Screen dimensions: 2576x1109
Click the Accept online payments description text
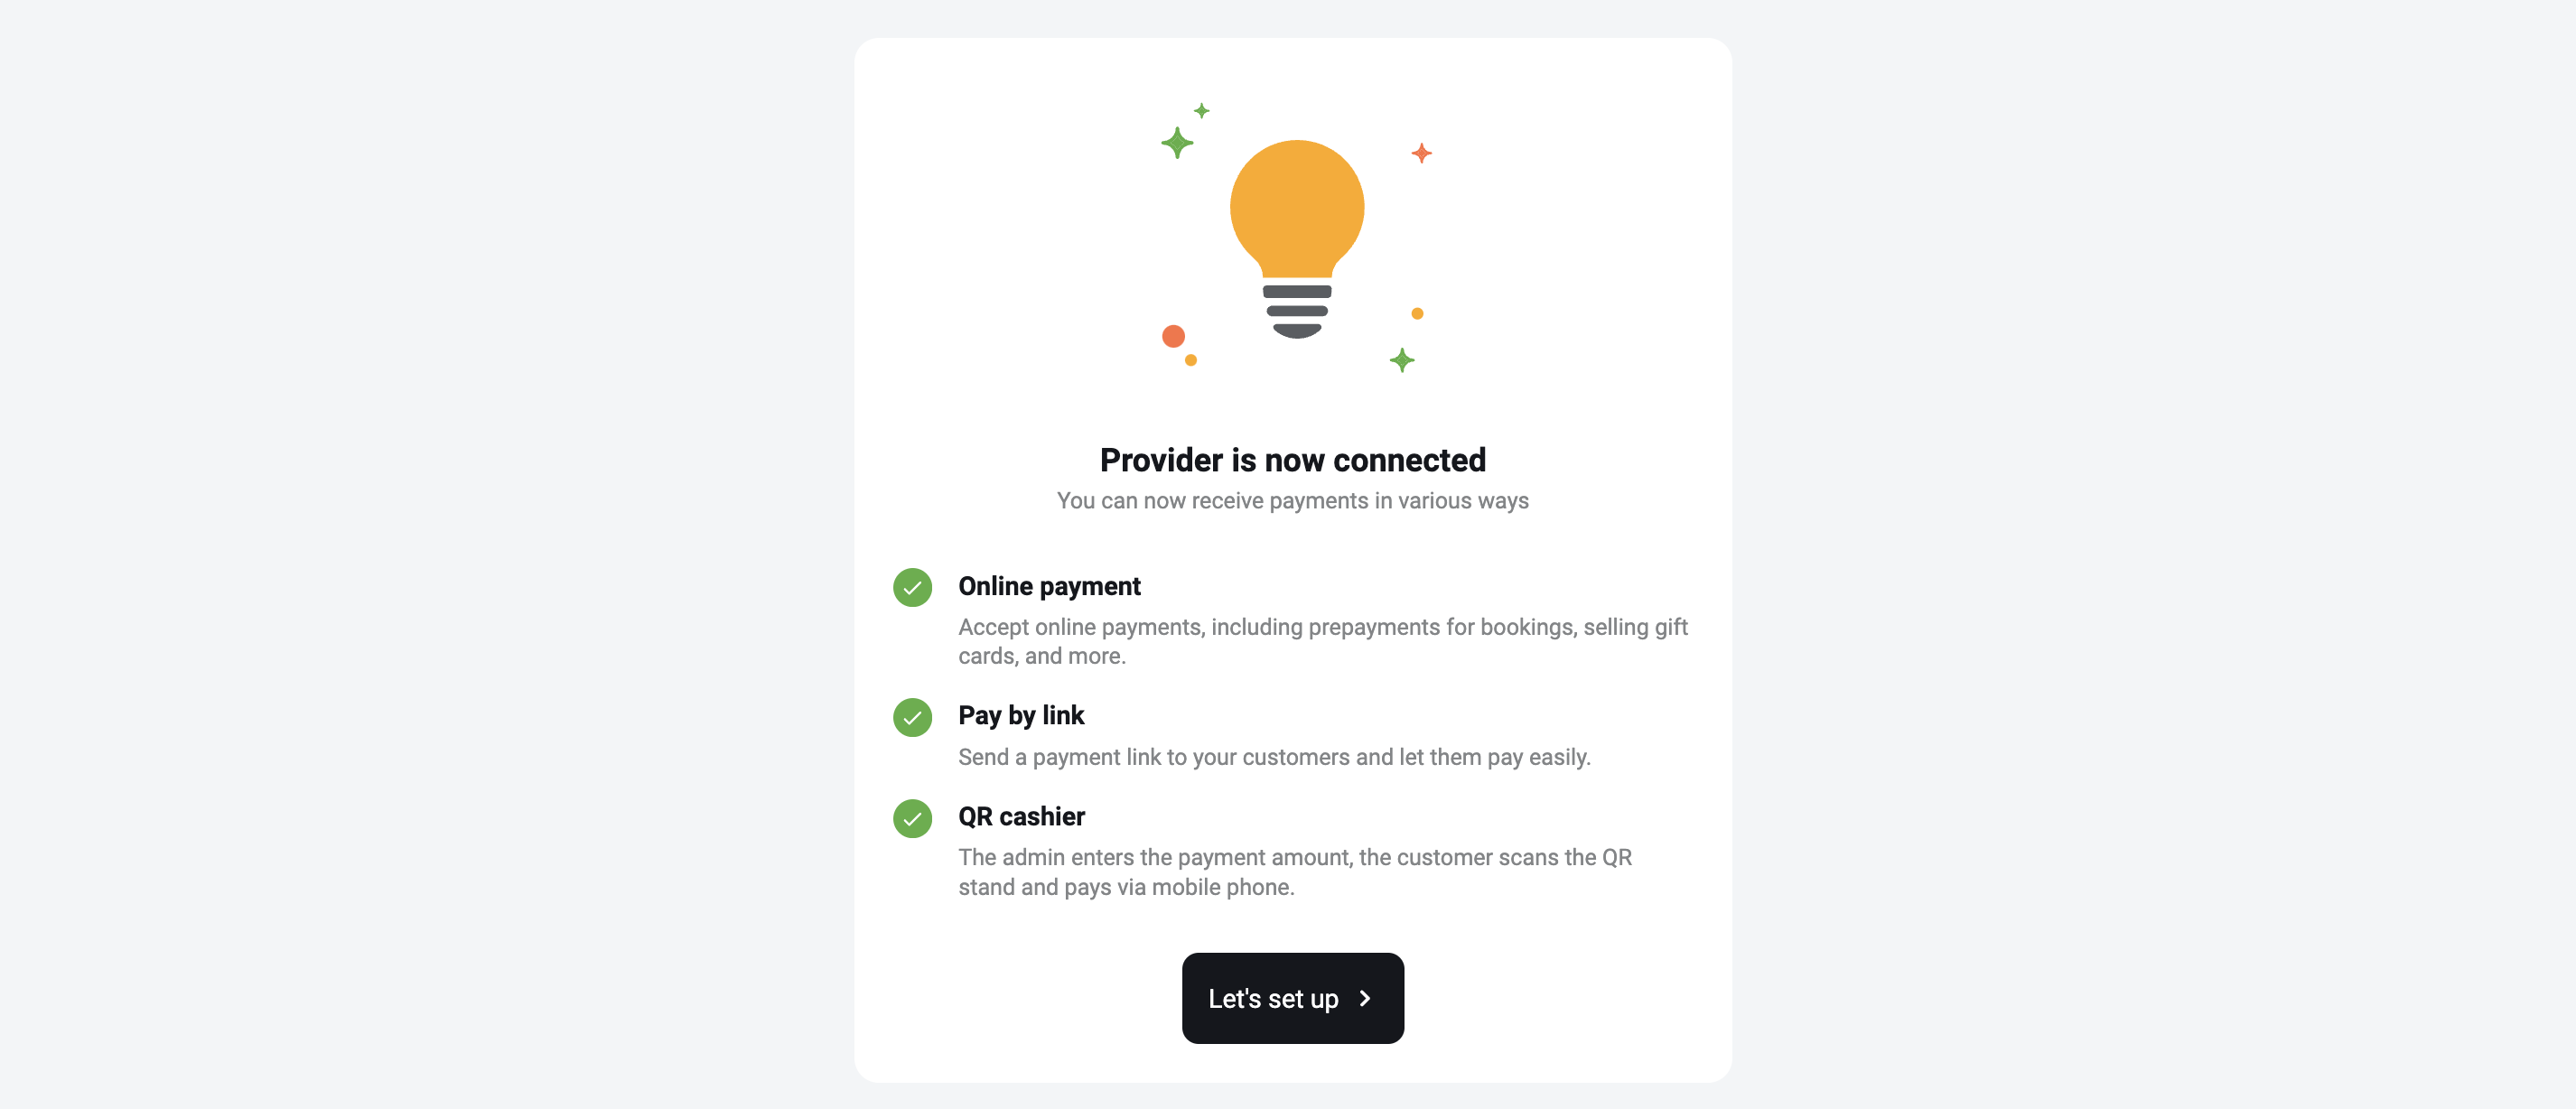point(1323,641)
